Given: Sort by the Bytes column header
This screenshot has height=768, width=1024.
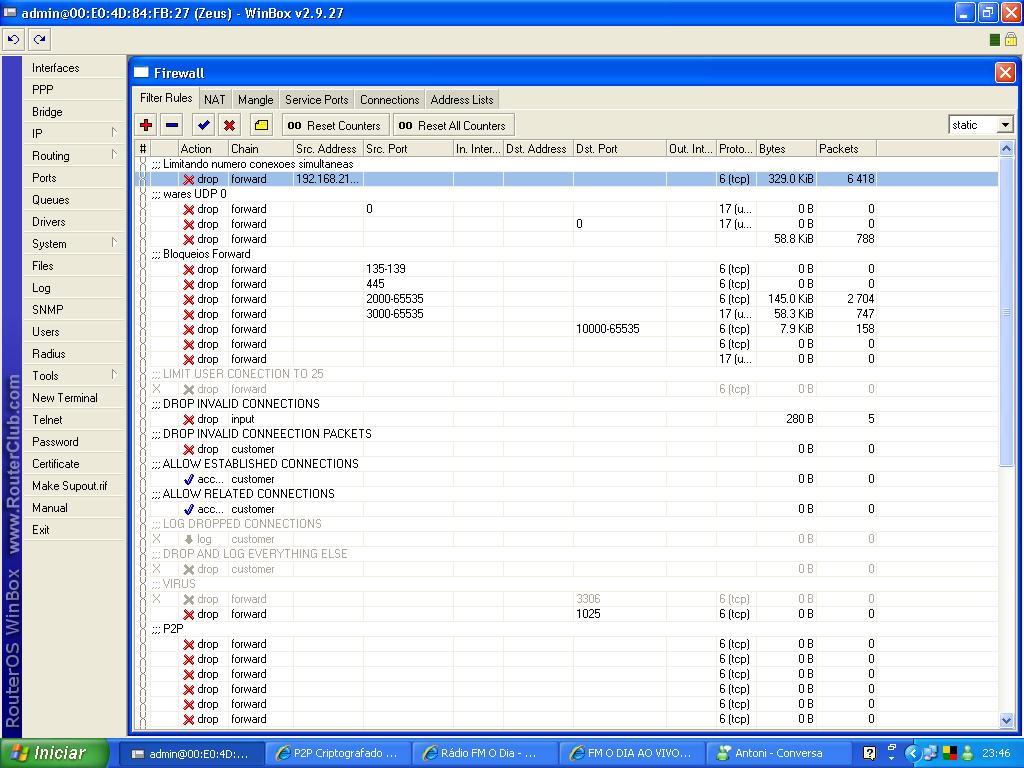Looking at the screenshot, I should [786, 149].
